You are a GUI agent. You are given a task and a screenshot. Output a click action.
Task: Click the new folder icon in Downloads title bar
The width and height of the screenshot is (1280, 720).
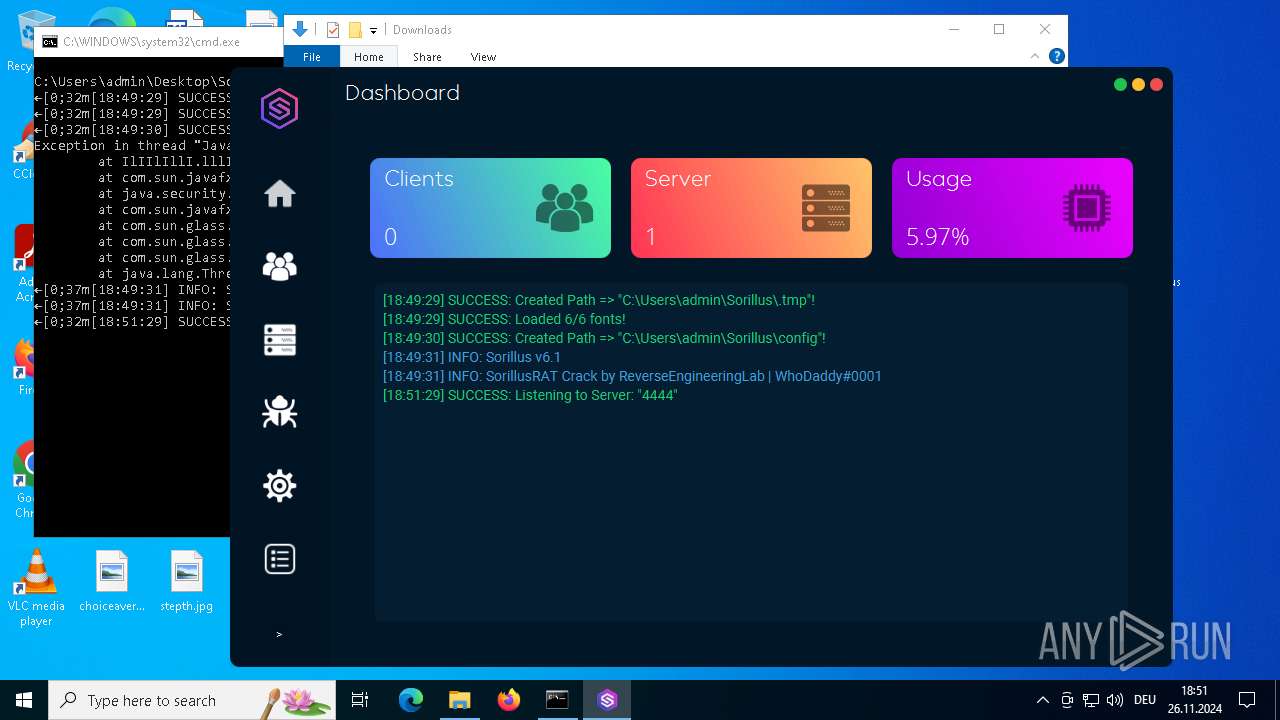click(355, 30)
